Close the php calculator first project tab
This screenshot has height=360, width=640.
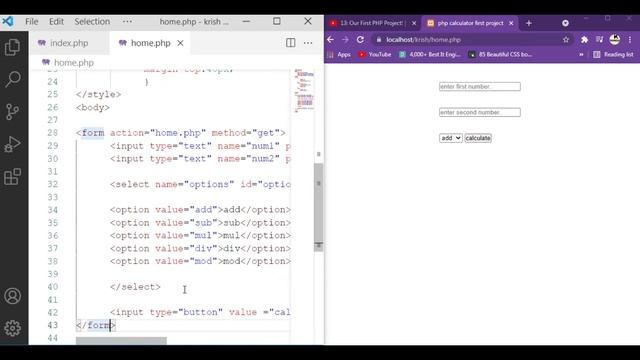click(511, 23)
